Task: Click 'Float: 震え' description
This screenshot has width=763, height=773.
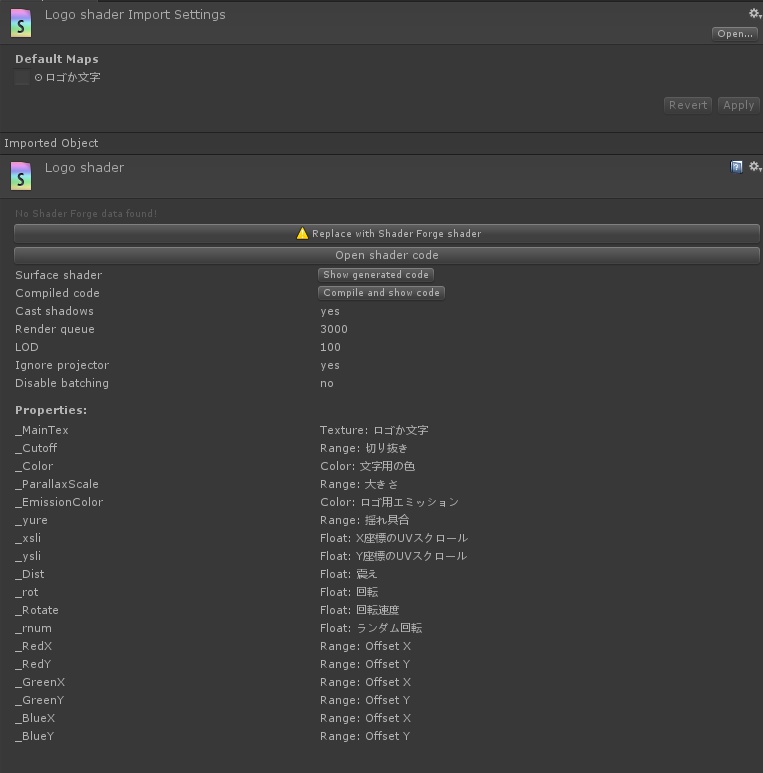Action: pos(348,574)
